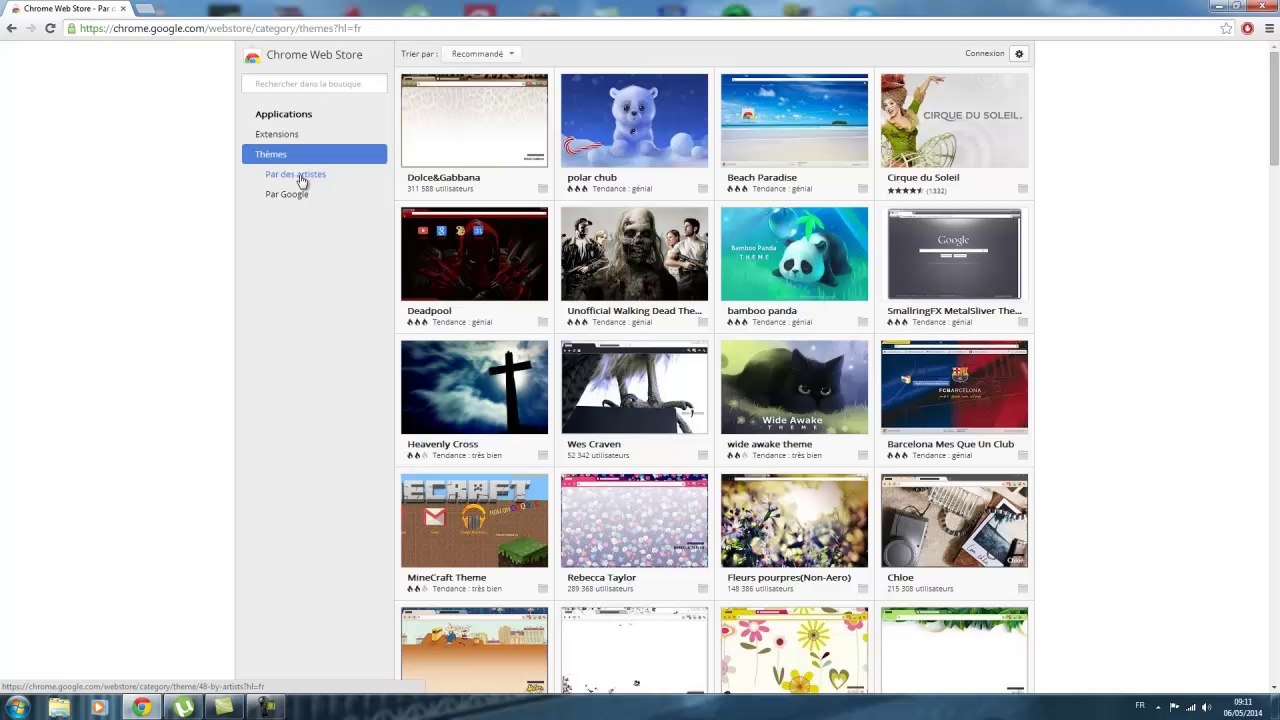The width and height of the screenshot is (1280, 720).
Task: Click the FR language indicator in taskbar
Action: pos(1139,706)
